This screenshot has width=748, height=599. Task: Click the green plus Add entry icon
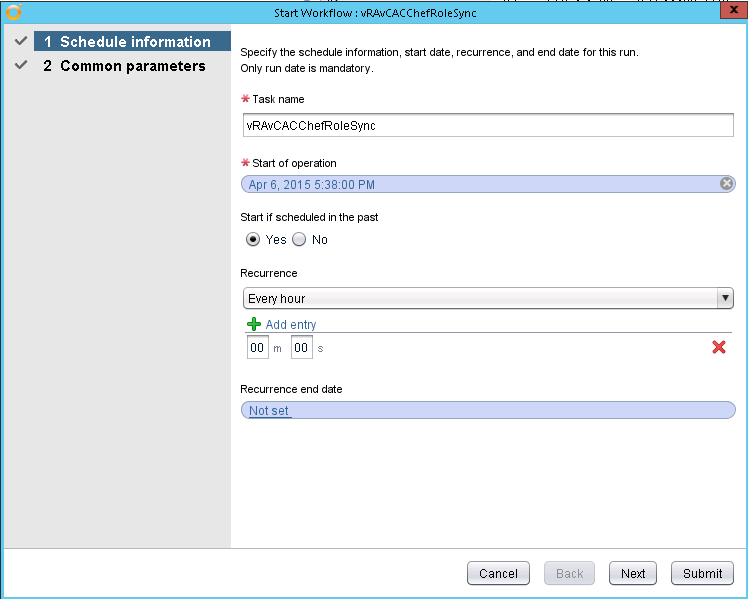tap(254, 324)
